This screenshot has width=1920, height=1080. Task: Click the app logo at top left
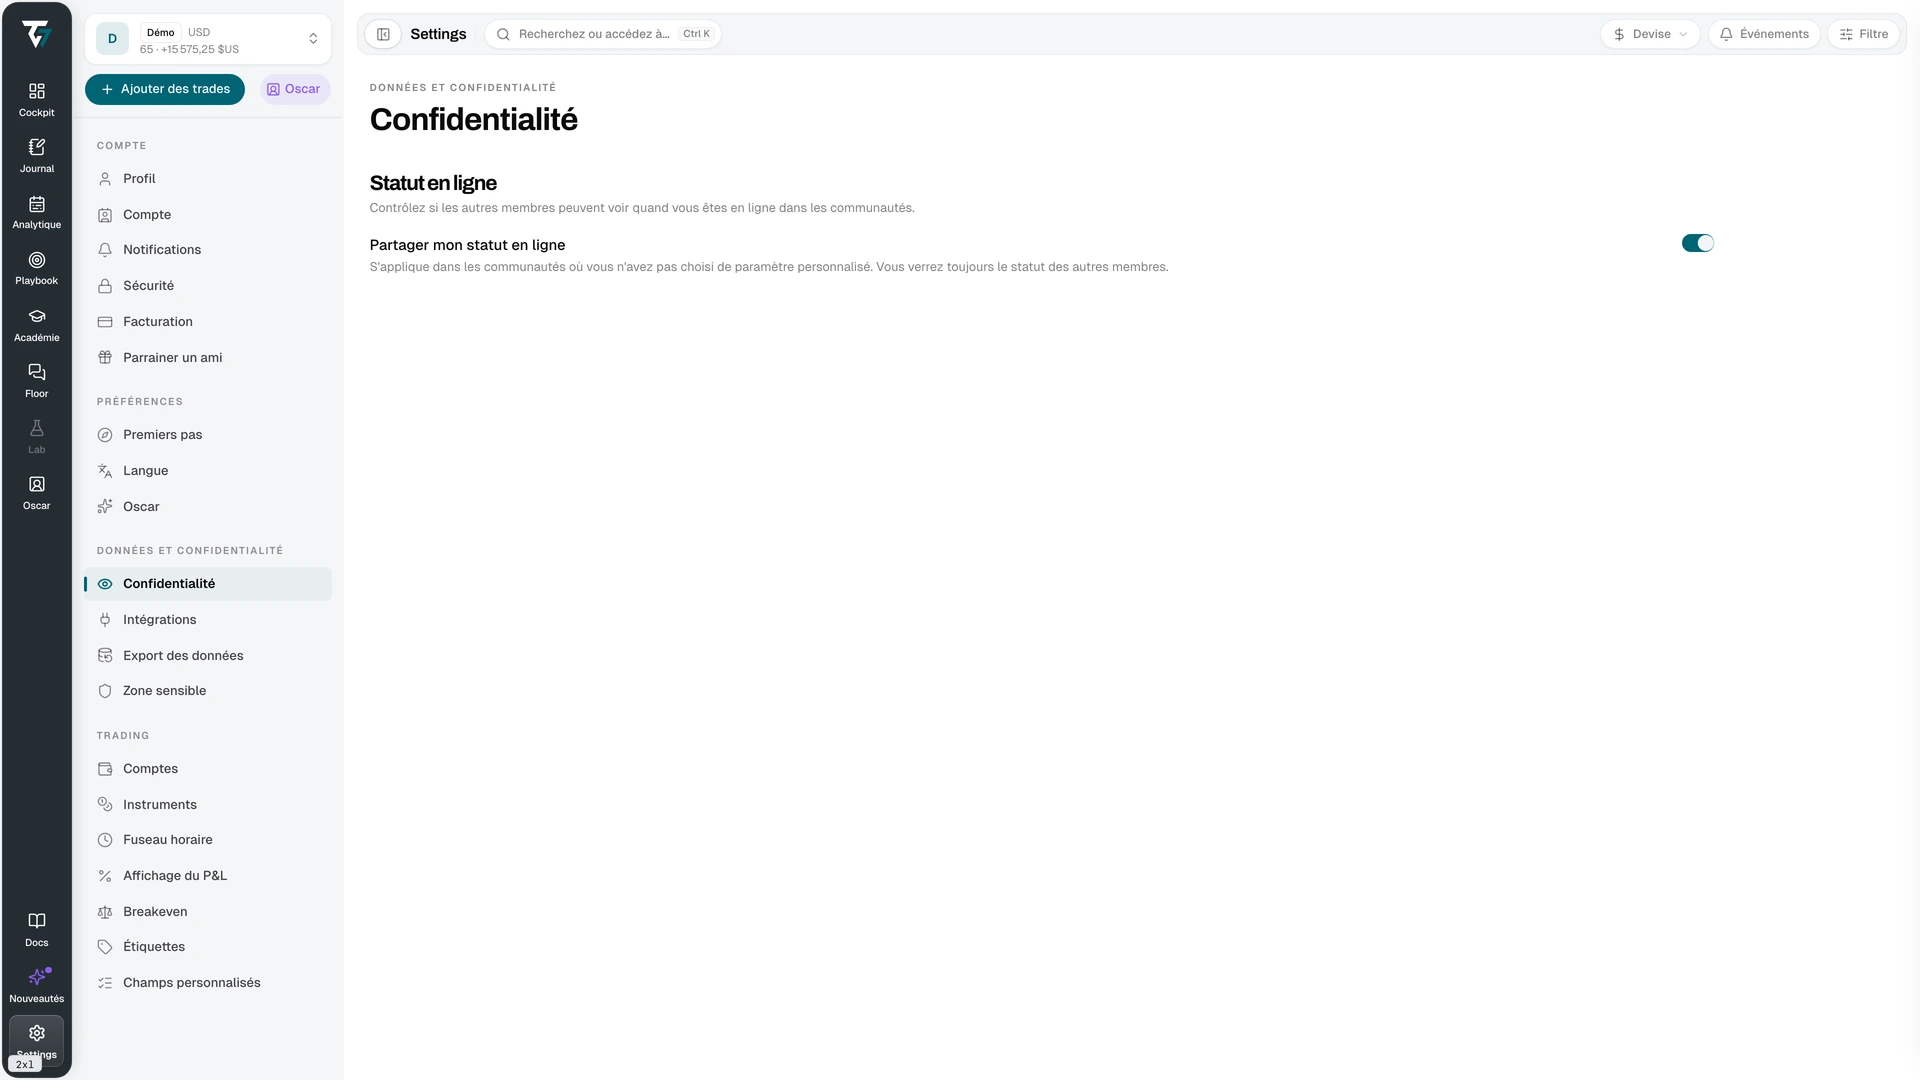[x=37, y=34]
